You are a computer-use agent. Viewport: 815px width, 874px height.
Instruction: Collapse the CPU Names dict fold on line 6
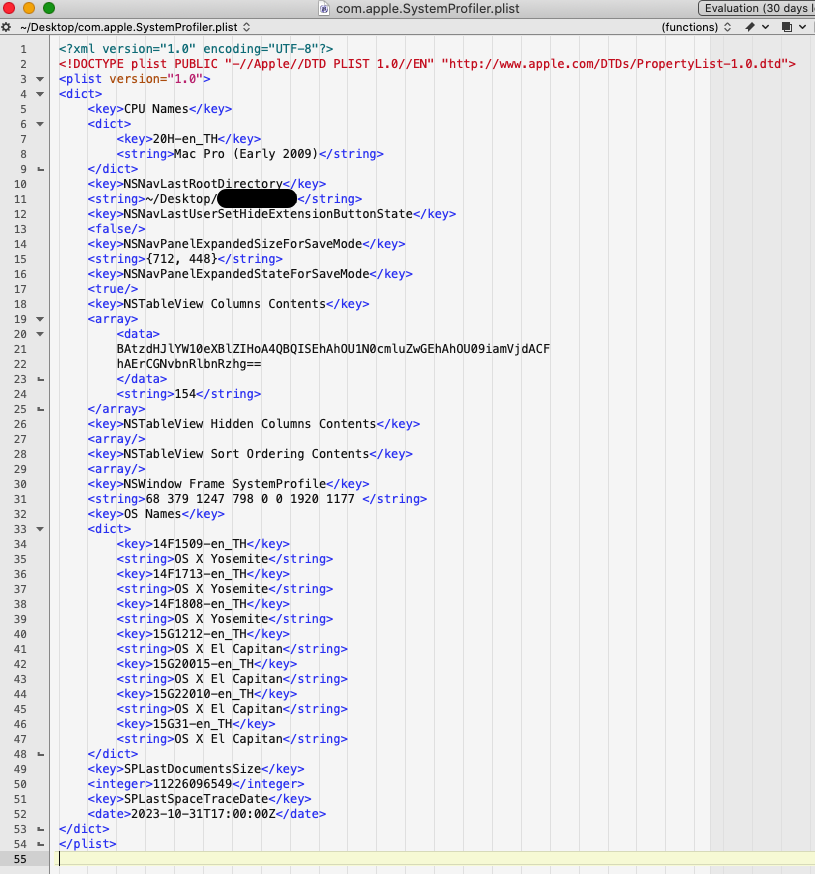[40, 124]
